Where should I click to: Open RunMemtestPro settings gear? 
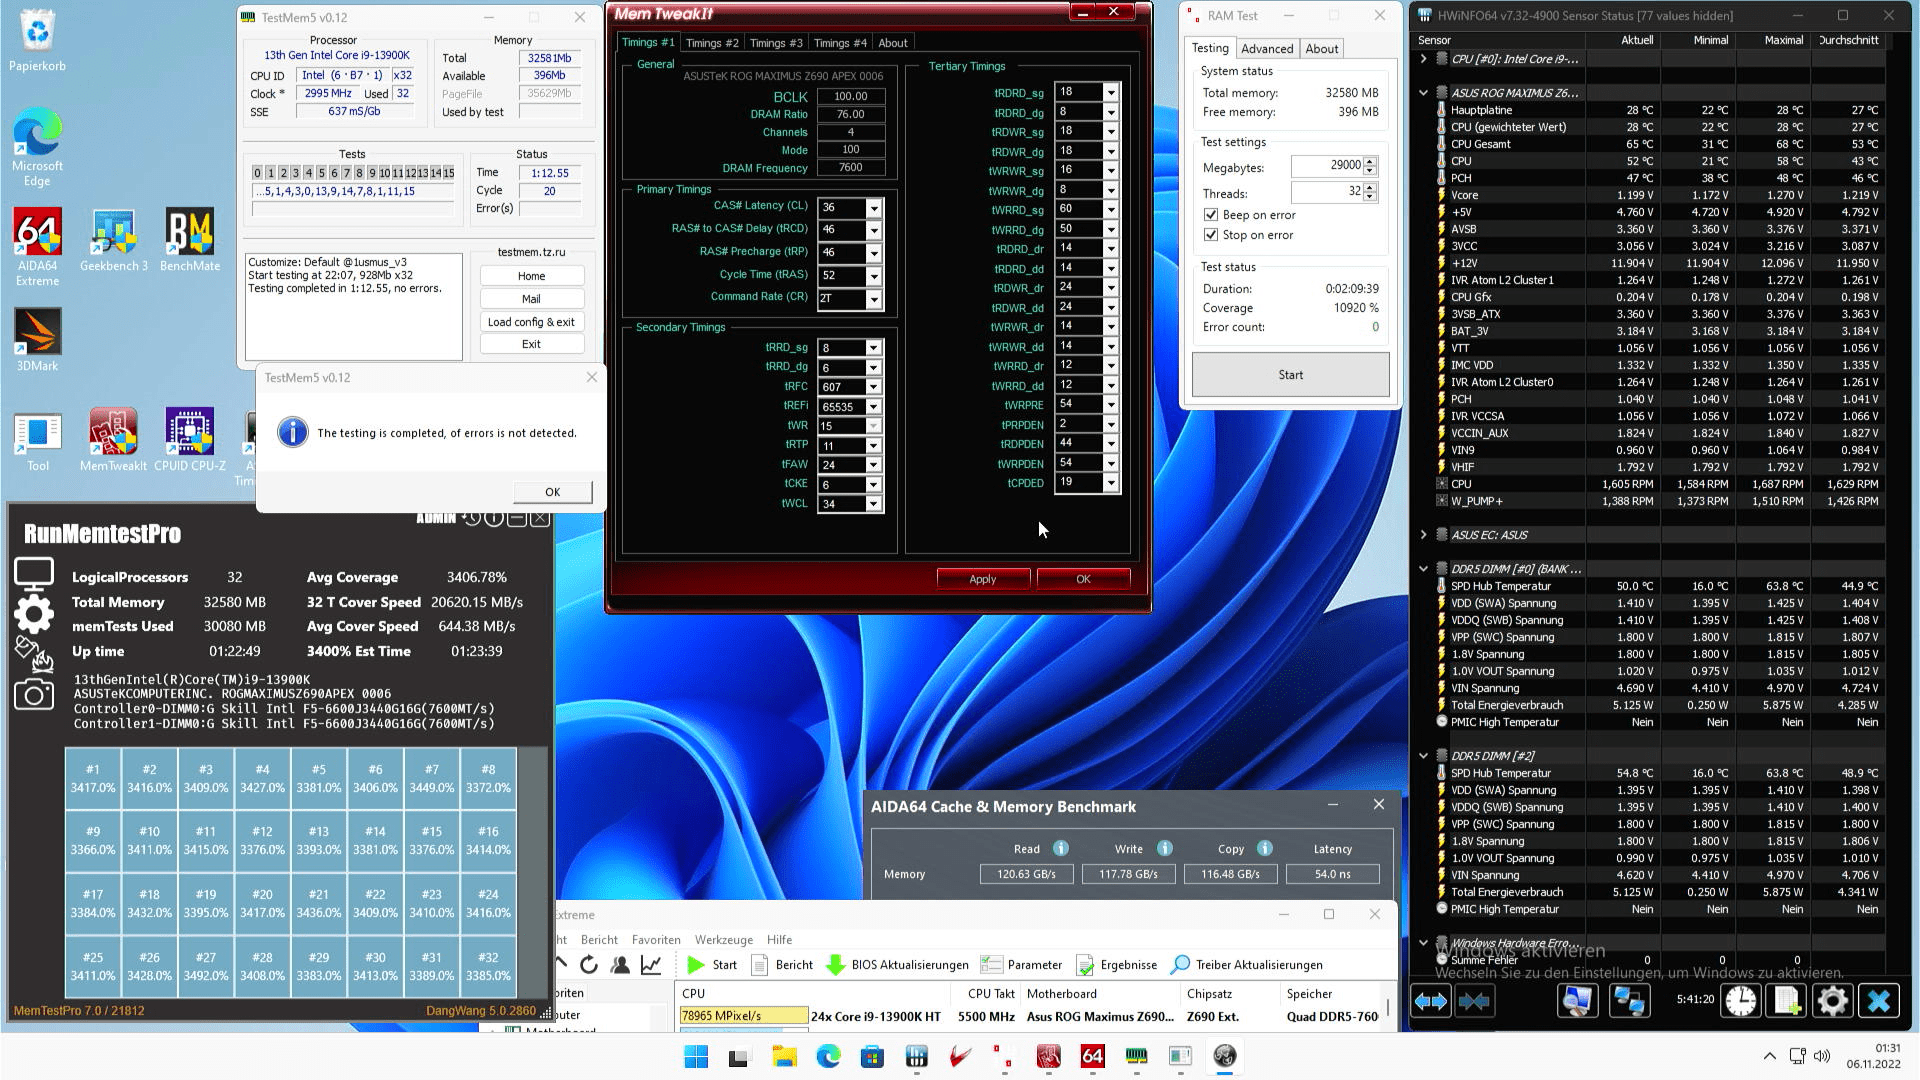click(x=34, y=613)
